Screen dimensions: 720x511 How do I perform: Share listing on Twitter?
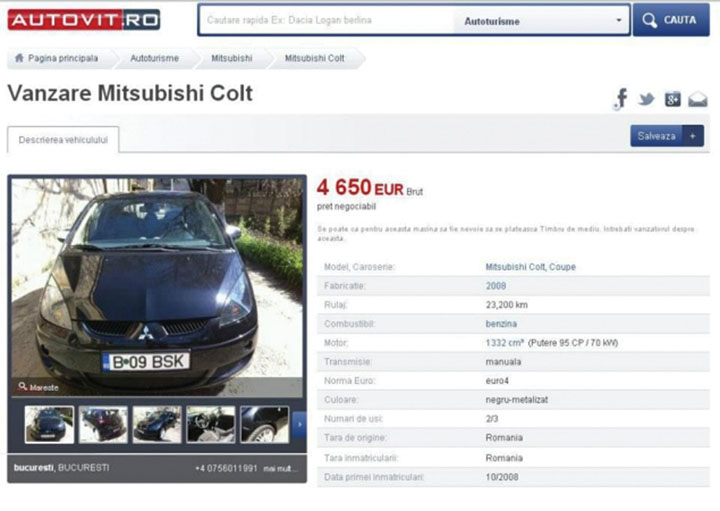[x=647, y=99]
